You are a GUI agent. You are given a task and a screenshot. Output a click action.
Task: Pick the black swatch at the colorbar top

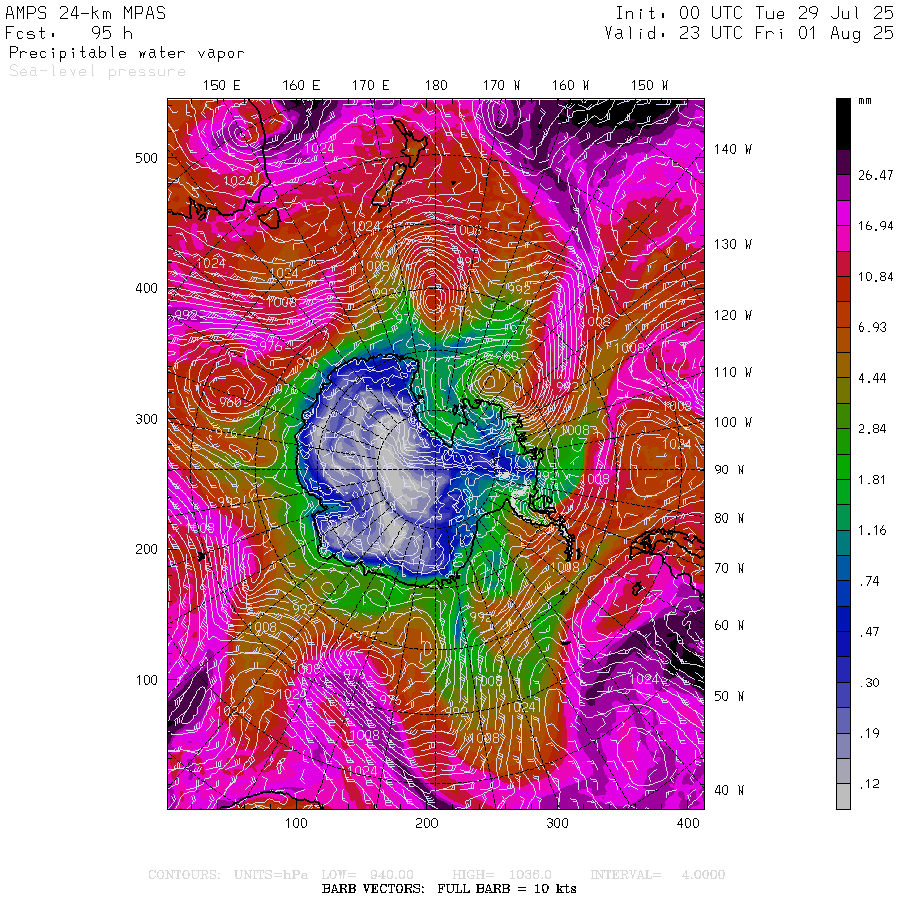click(x=843, y=123)
